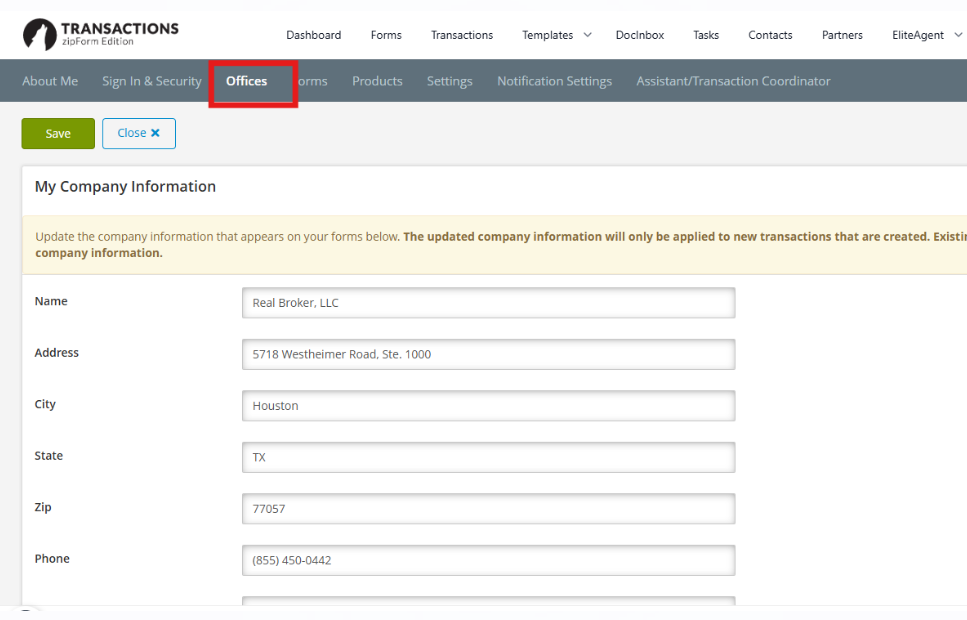Image resolution: width=967 pixels, height=620 pixels.
Task: Switch to the About Me tab
Action: pos(50,81)
